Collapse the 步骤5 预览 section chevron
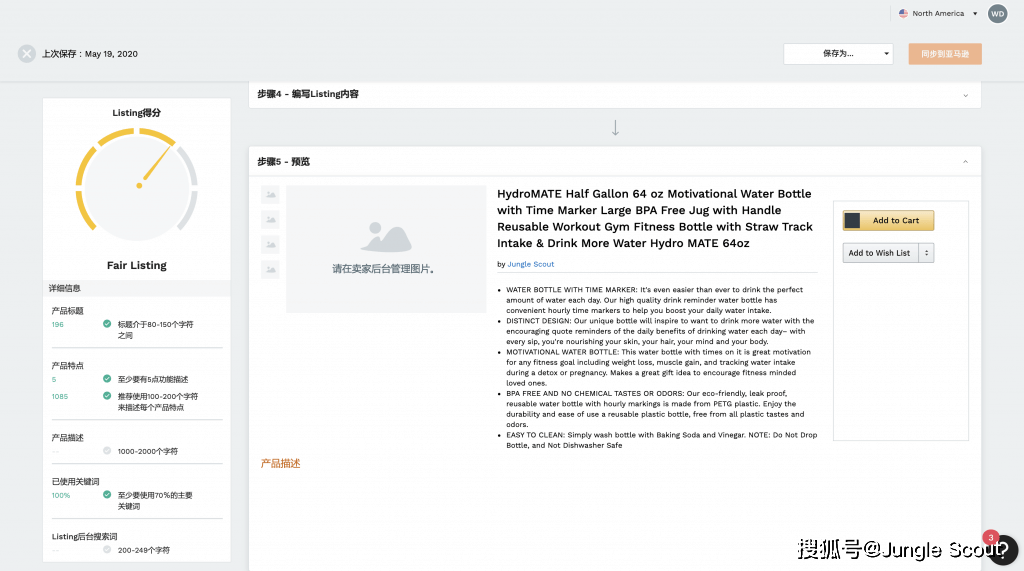 965,162
